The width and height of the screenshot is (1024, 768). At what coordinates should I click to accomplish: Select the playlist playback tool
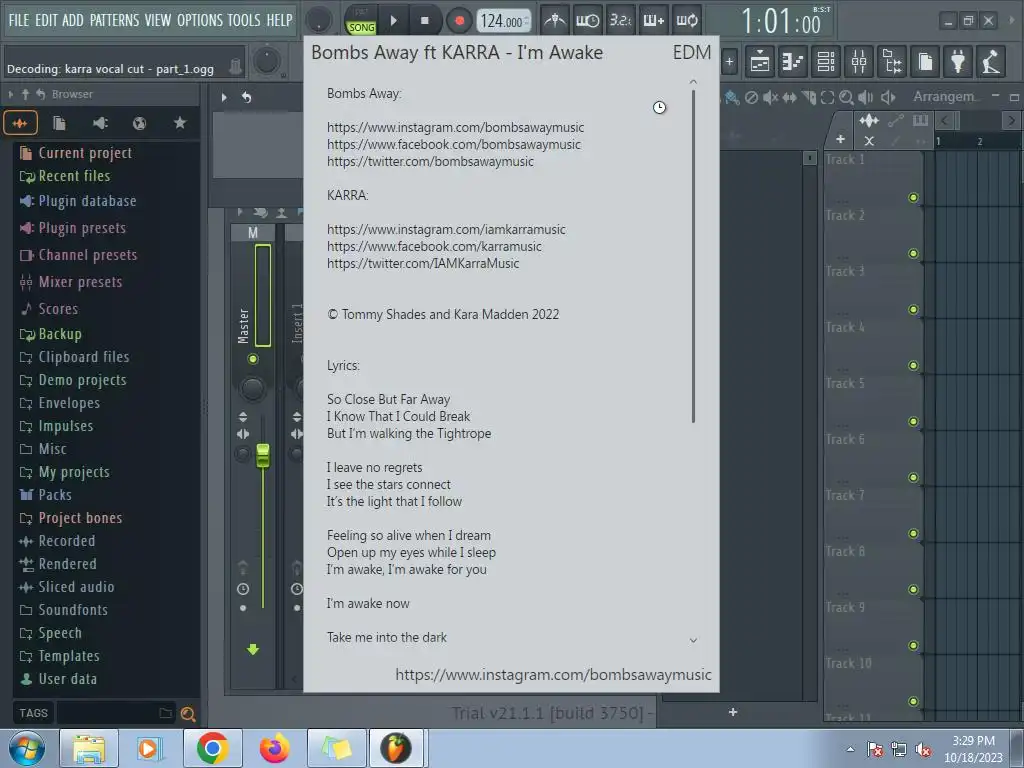(865, 97)
